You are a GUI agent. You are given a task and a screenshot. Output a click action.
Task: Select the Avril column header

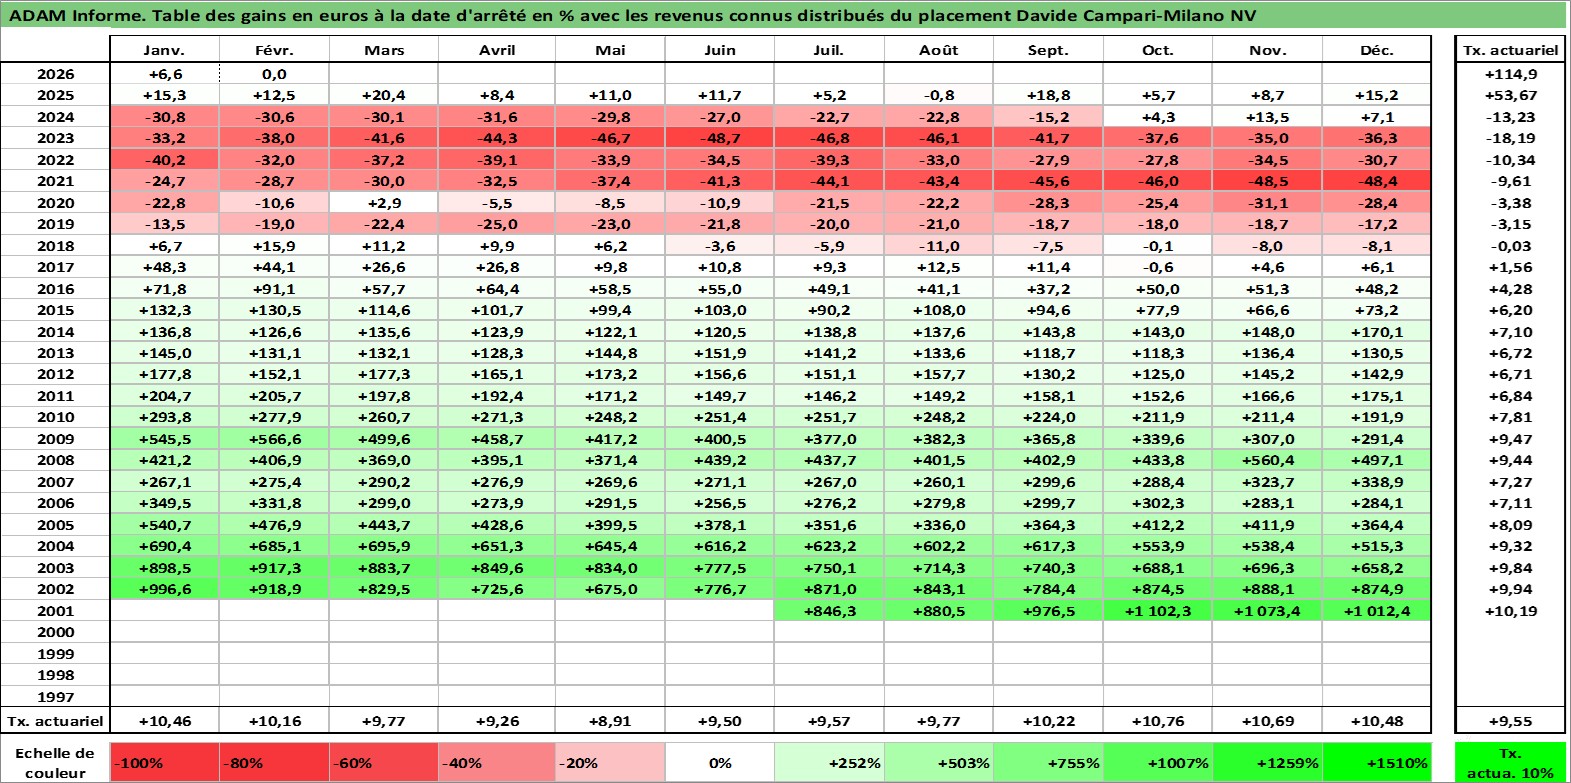click(x=497, y=50)
